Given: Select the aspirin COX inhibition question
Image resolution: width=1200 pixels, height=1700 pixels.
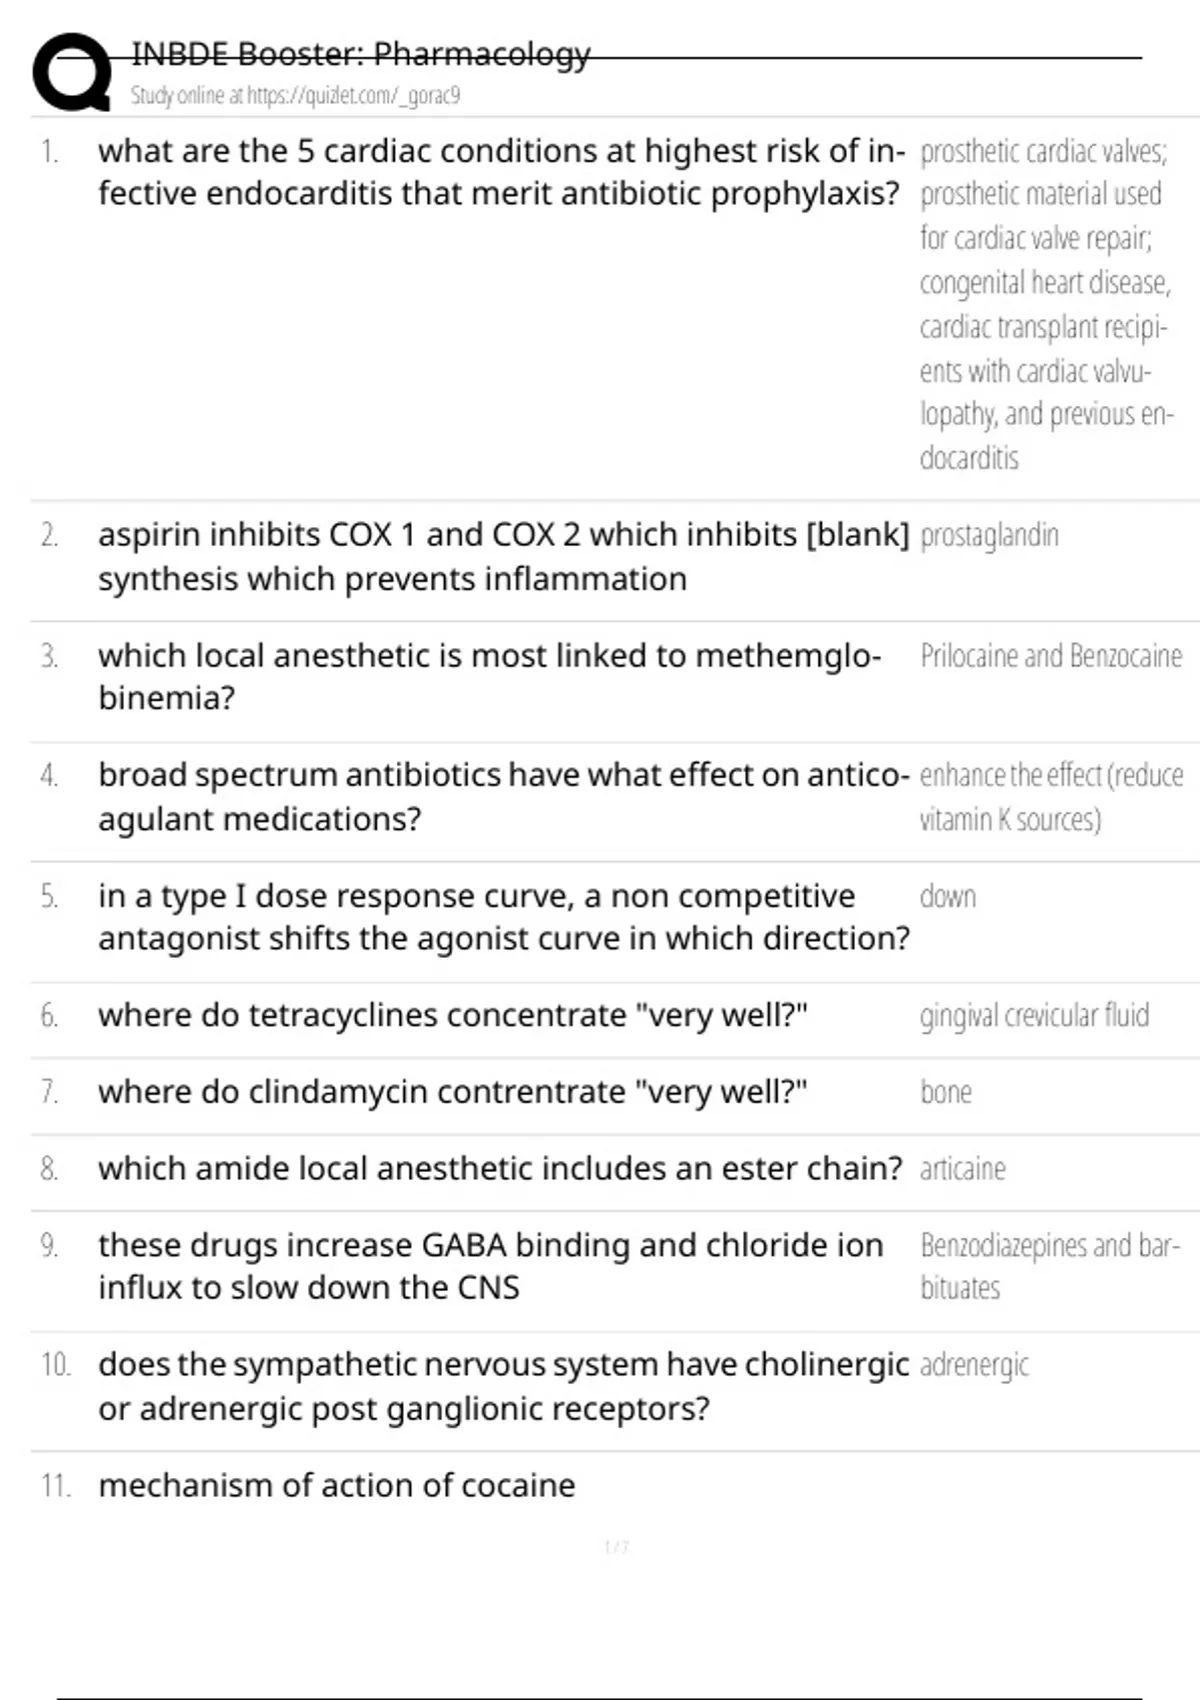Looking at the screenshot, I should (503, 556).
